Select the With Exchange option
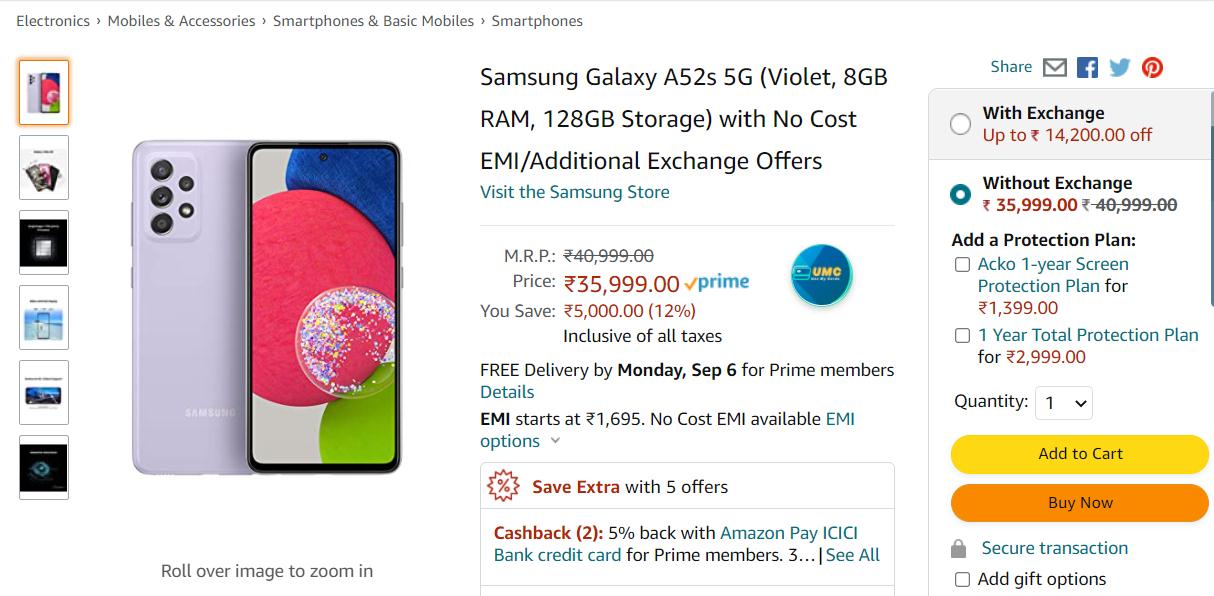 pos(961,124)
